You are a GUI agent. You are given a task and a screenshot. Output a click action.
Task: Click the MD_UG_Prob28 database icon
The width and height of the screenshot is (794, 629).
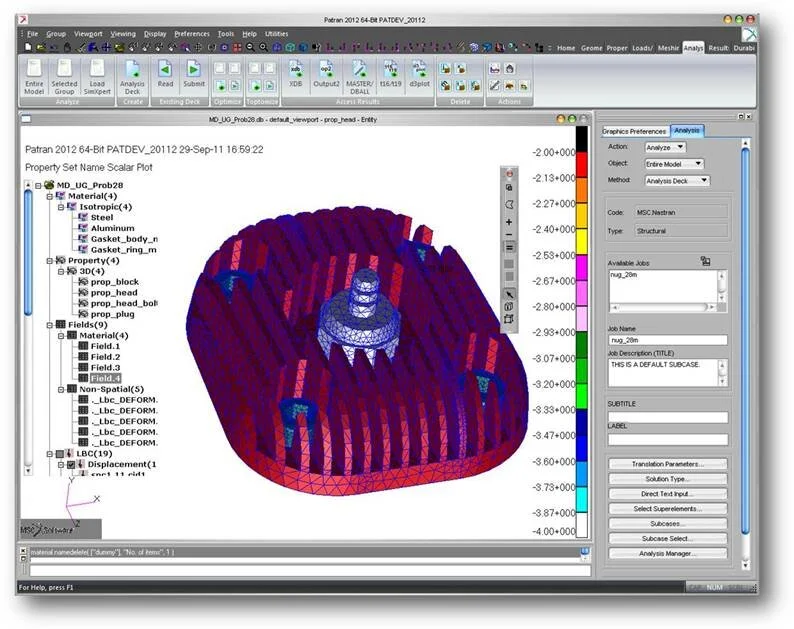49,185
